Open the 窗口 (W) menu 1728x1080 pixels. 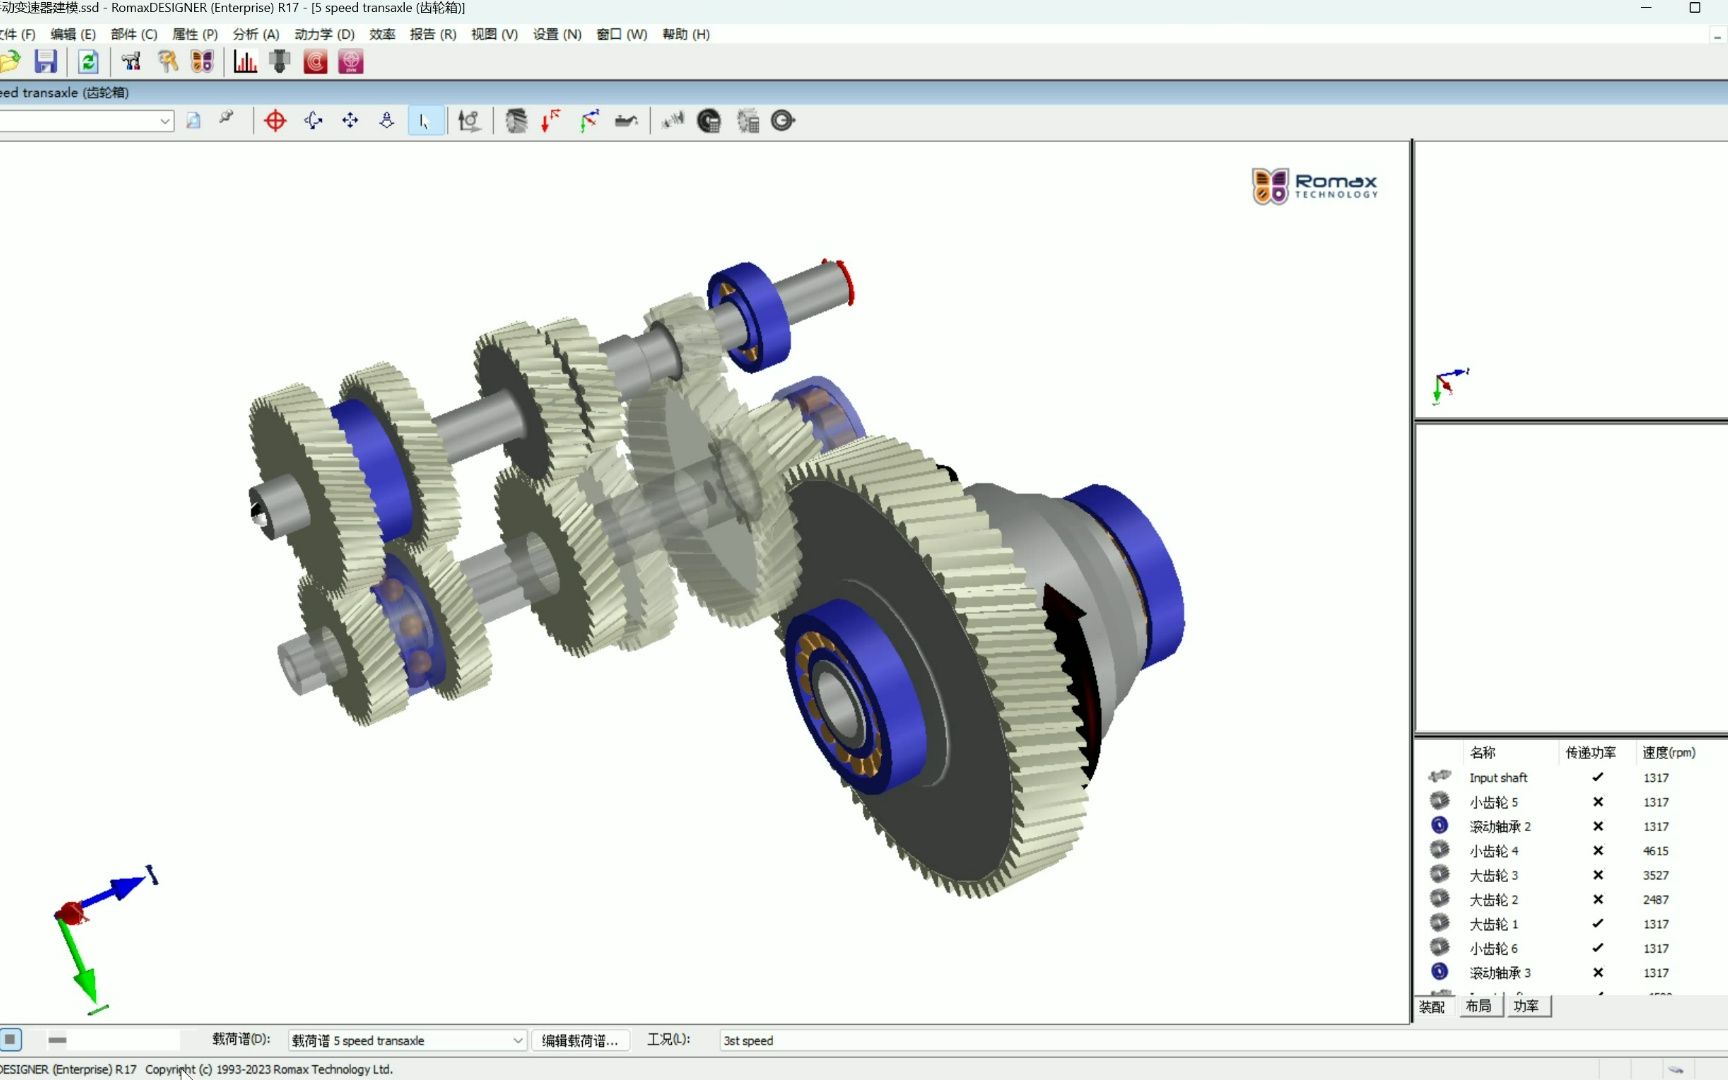point(622,34)
